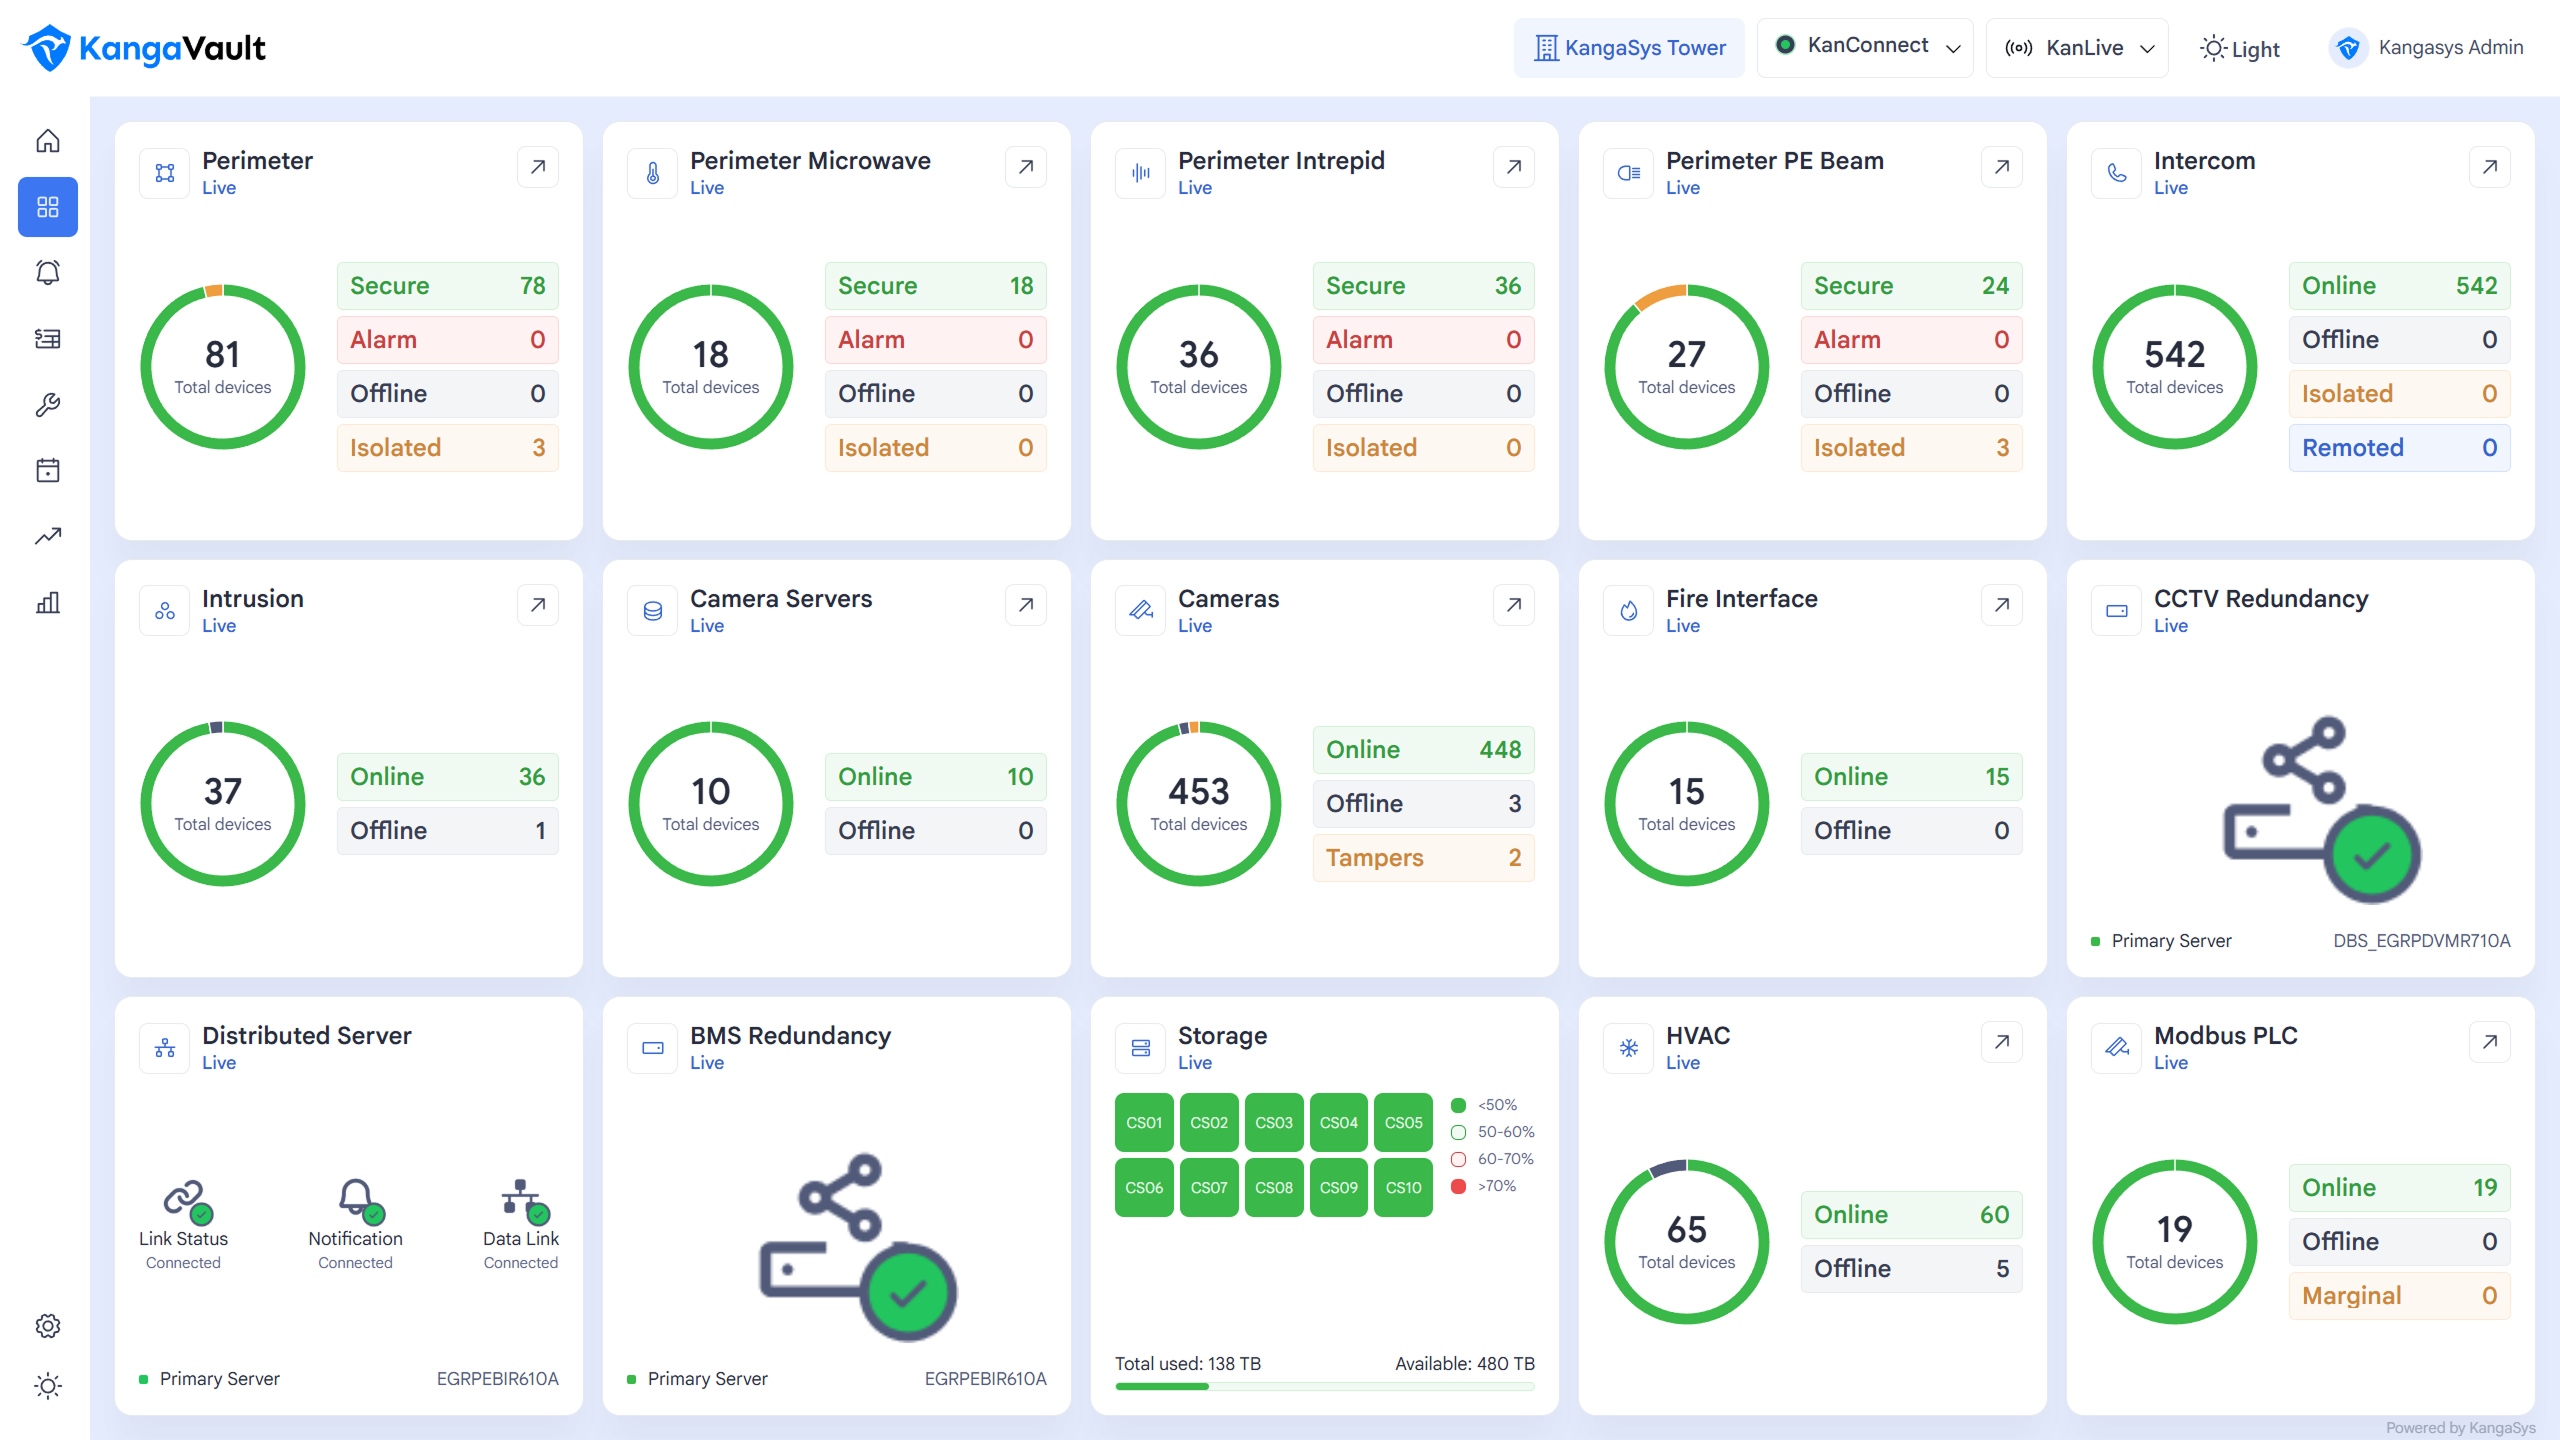The height and width of the screenshot is (1440, 2560).
Task: Click the Cameras Tampers 2 row
Action: 1424,858
